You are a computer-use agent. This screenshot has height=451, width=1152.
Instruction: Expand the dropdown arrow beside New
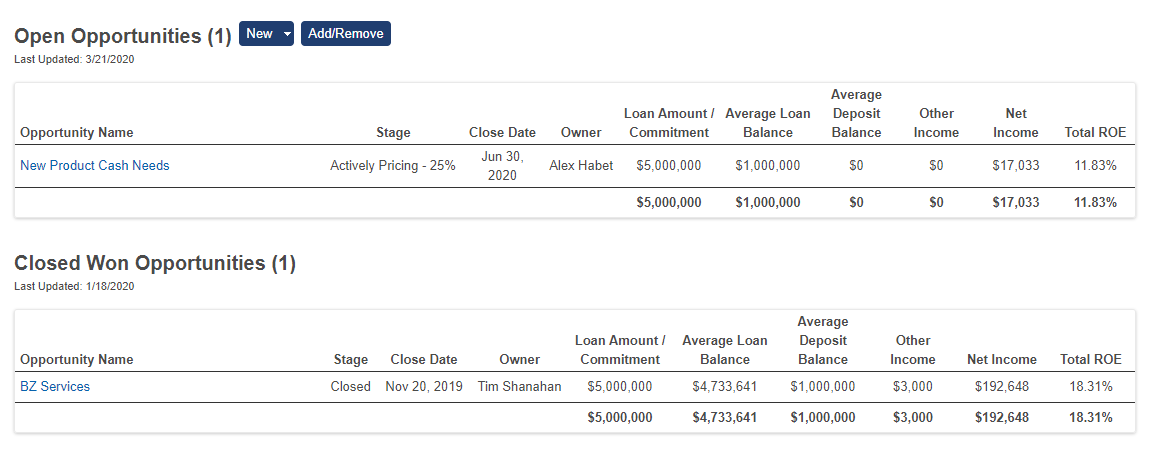[x=287, y=34]
